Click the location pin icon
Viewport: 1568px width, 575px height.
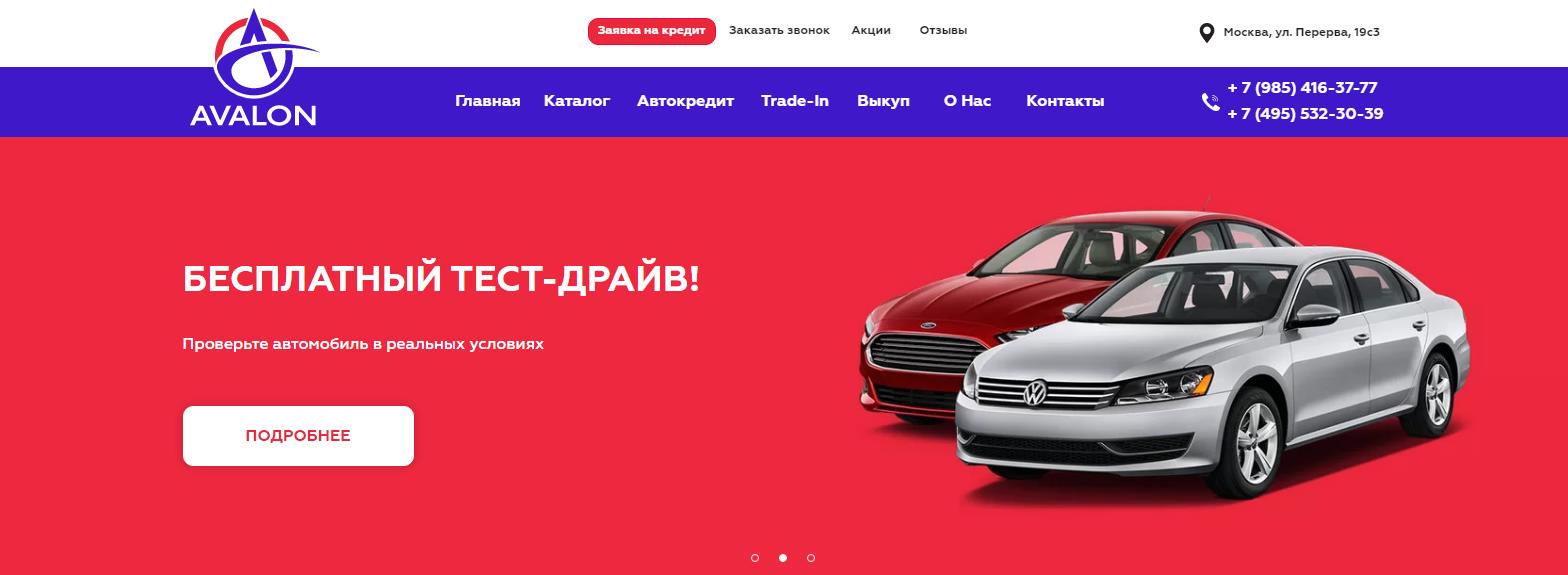[x=1207, y=33]
